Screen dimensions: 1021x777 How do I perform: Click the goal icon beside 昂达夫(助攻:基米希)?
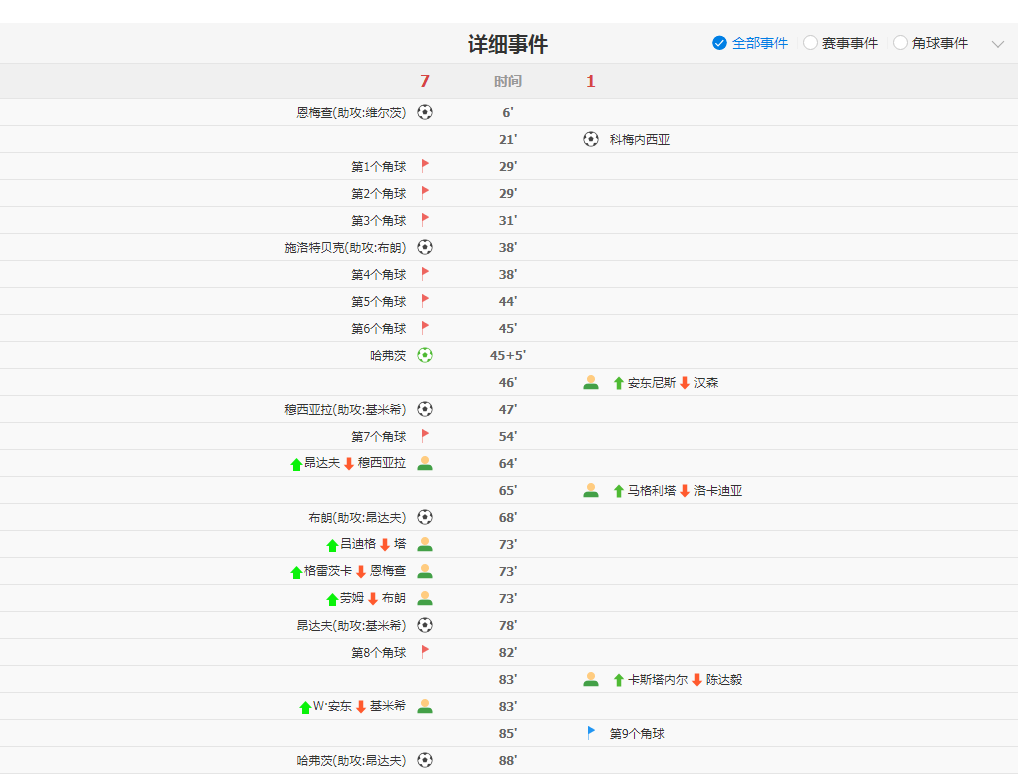(425, 625)
